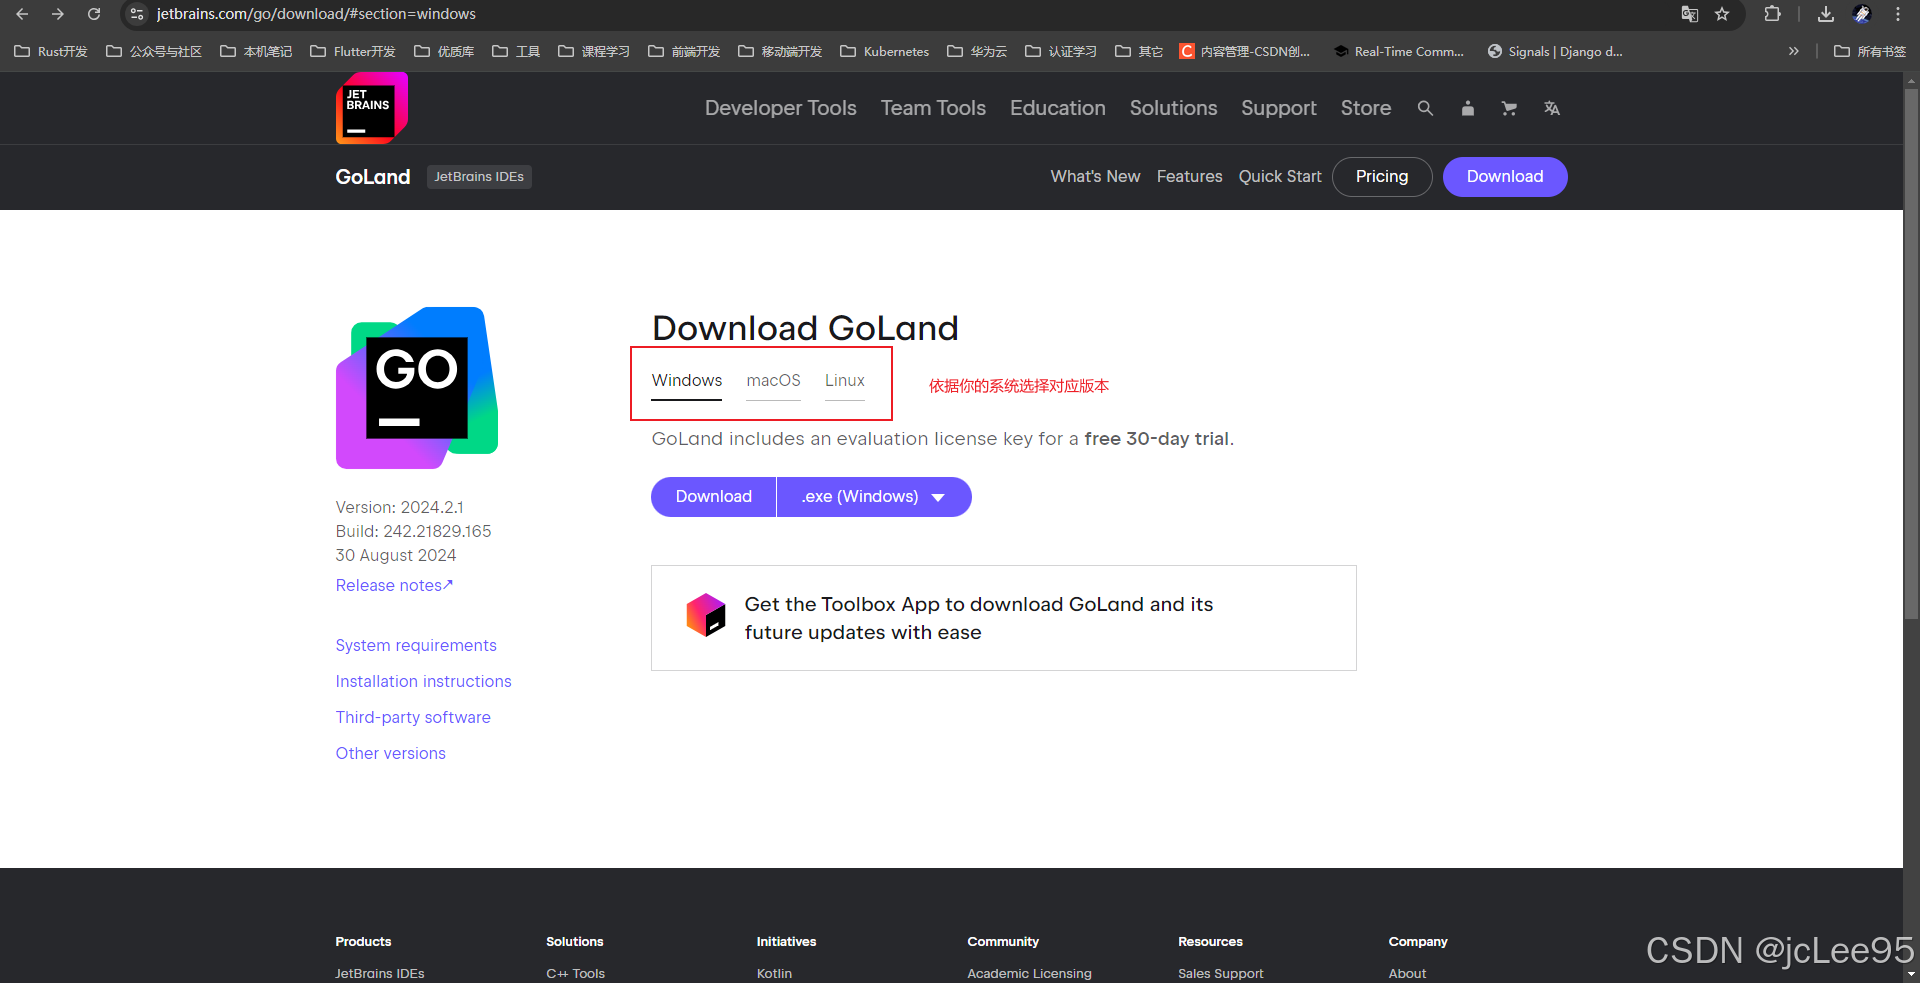Open the language selector icon
This screenshot has height=983, width=1920.
pos(1551,108)
